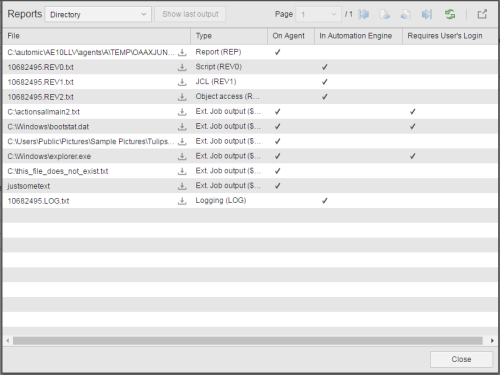This screenshot has height=375, width=500.
Task: Download the justsometext output file
Action: coord(182,186)
